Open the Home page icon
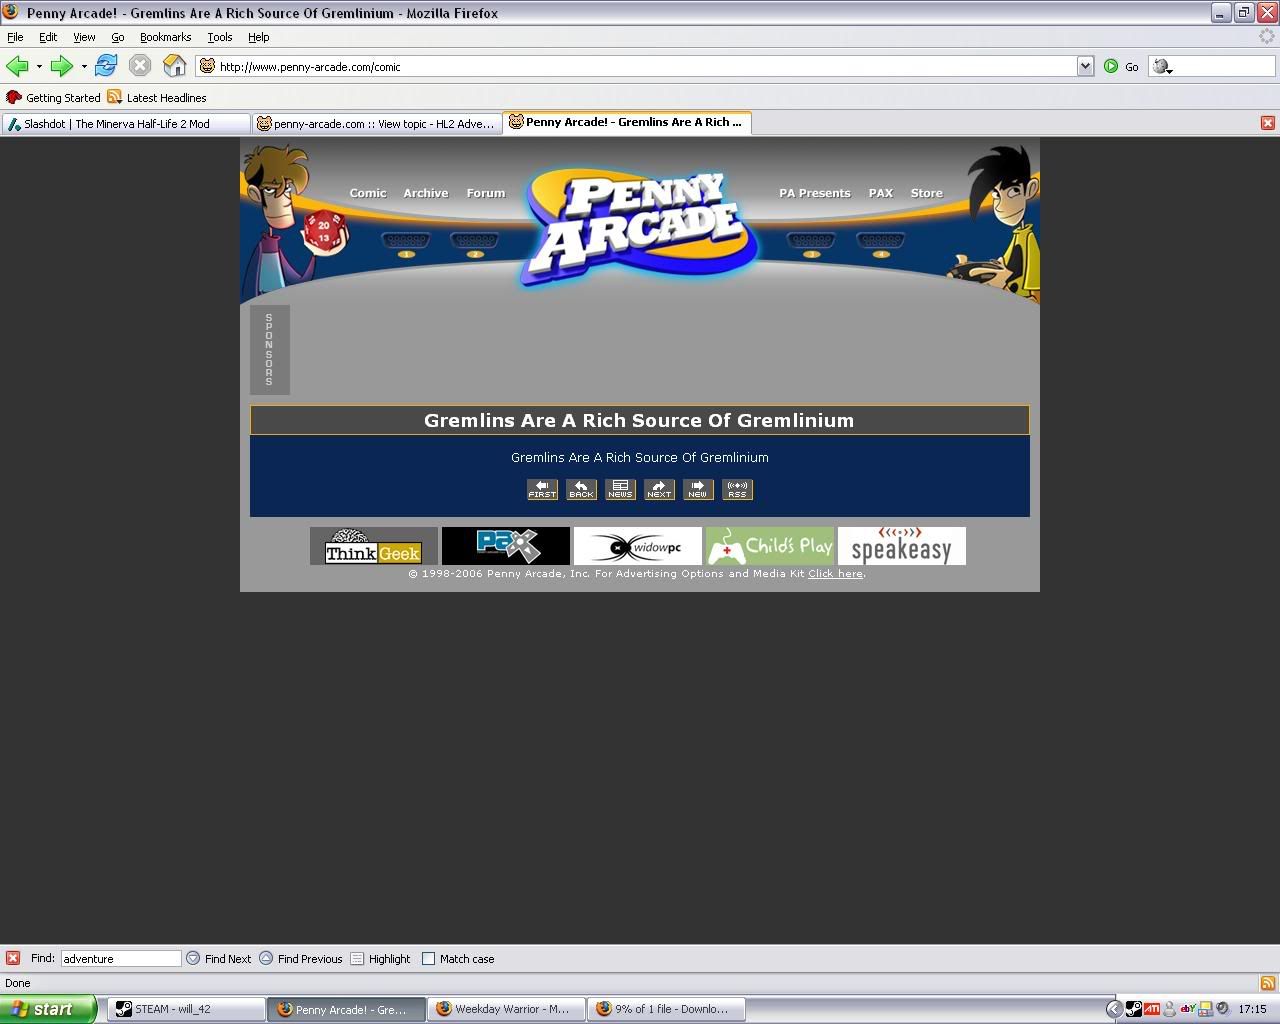 175,66
